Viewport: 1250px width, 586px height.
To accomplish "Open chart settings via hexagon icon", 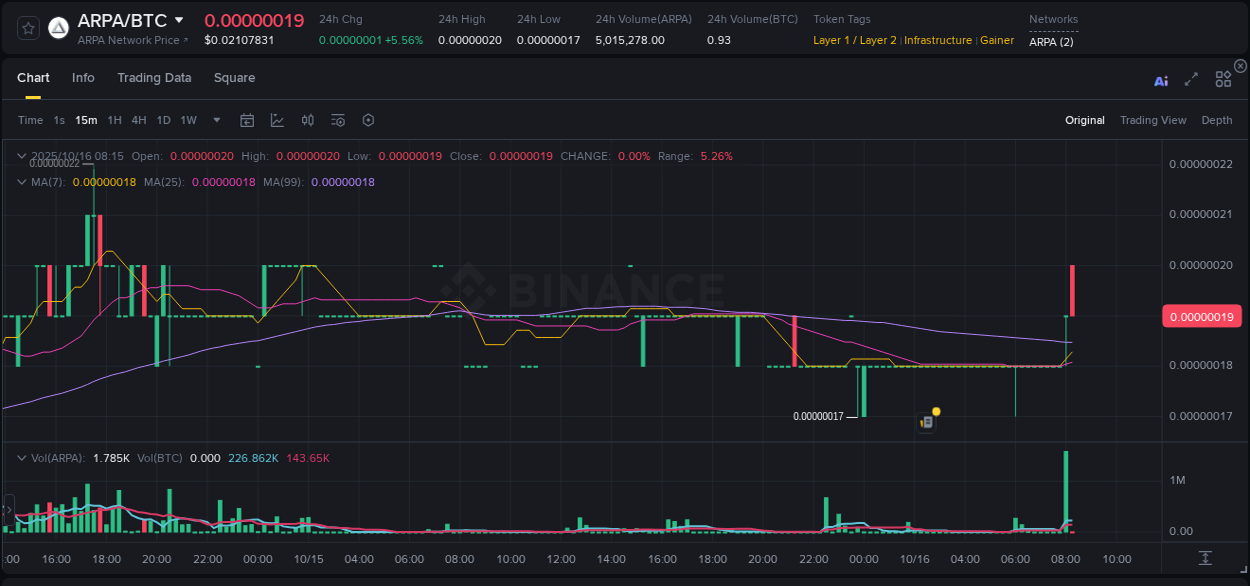I will 368,120.
